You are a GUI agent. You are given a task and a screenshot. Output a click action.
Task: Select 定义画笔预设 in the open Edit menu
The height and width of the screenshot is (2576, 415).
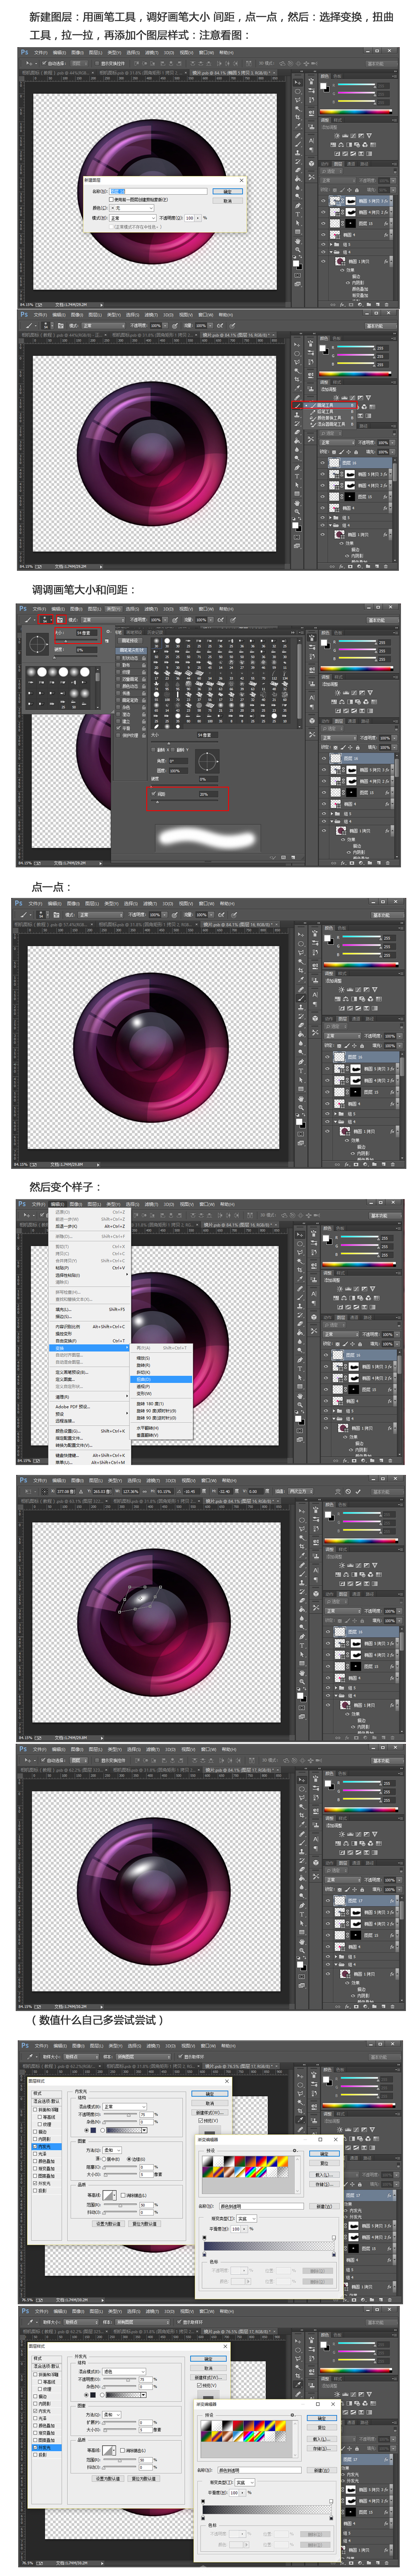coord(91,1372)
